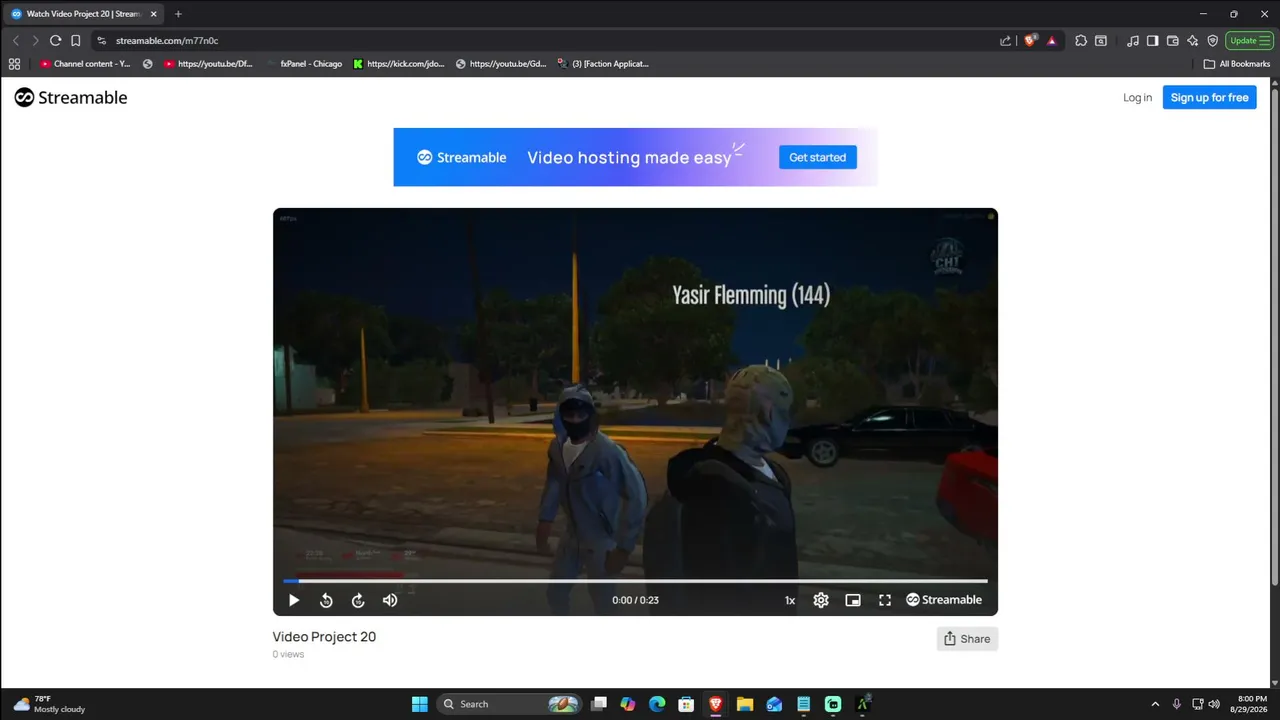This screenshot has height=720, width=1280.
Task: Open the browser extensions puzzle icon
Action: point(1081,41)
